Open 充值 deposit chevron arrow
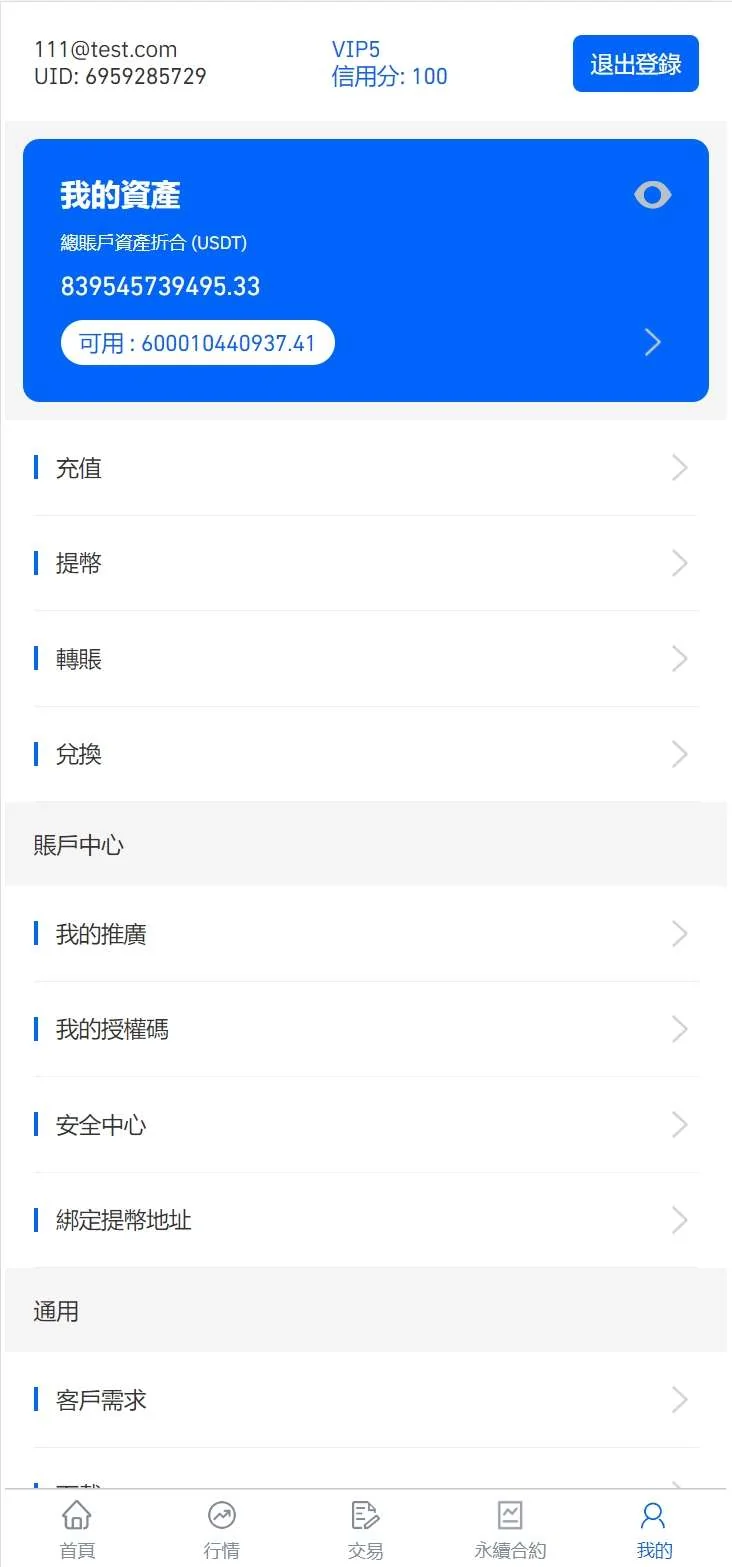The width and height of the screenshot is (732, 1567). [680, 468]
